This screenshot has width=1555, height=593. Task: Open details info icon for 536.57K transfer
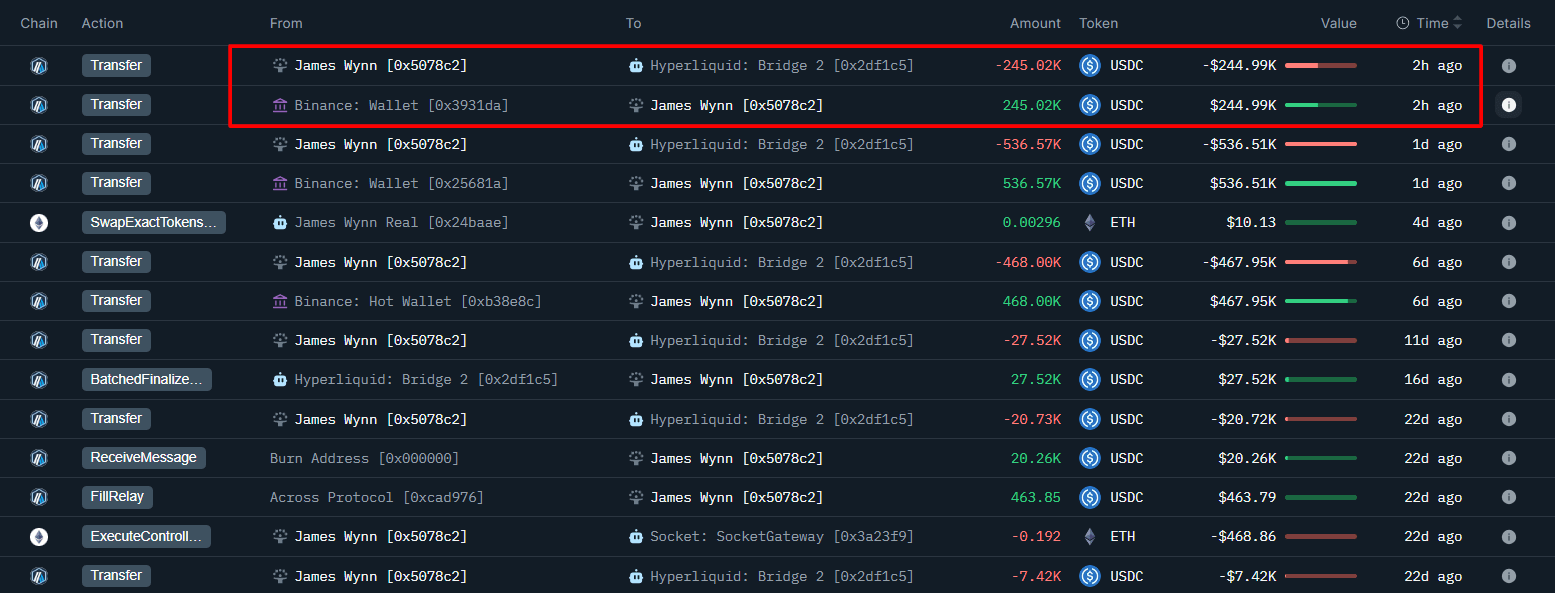click(1509, 183)
